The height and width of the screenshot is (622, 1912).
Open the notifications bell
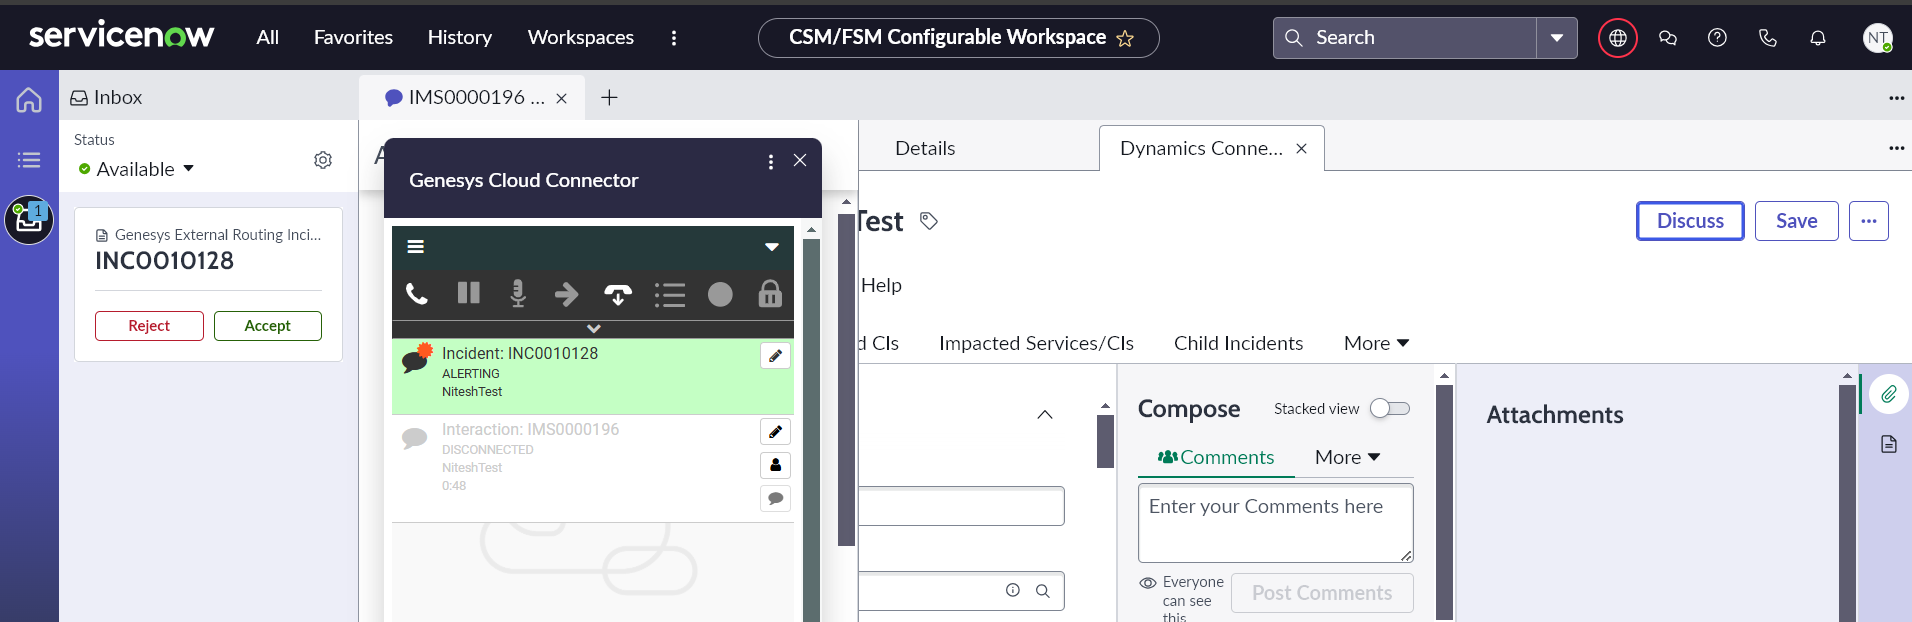click(1818, 38)
